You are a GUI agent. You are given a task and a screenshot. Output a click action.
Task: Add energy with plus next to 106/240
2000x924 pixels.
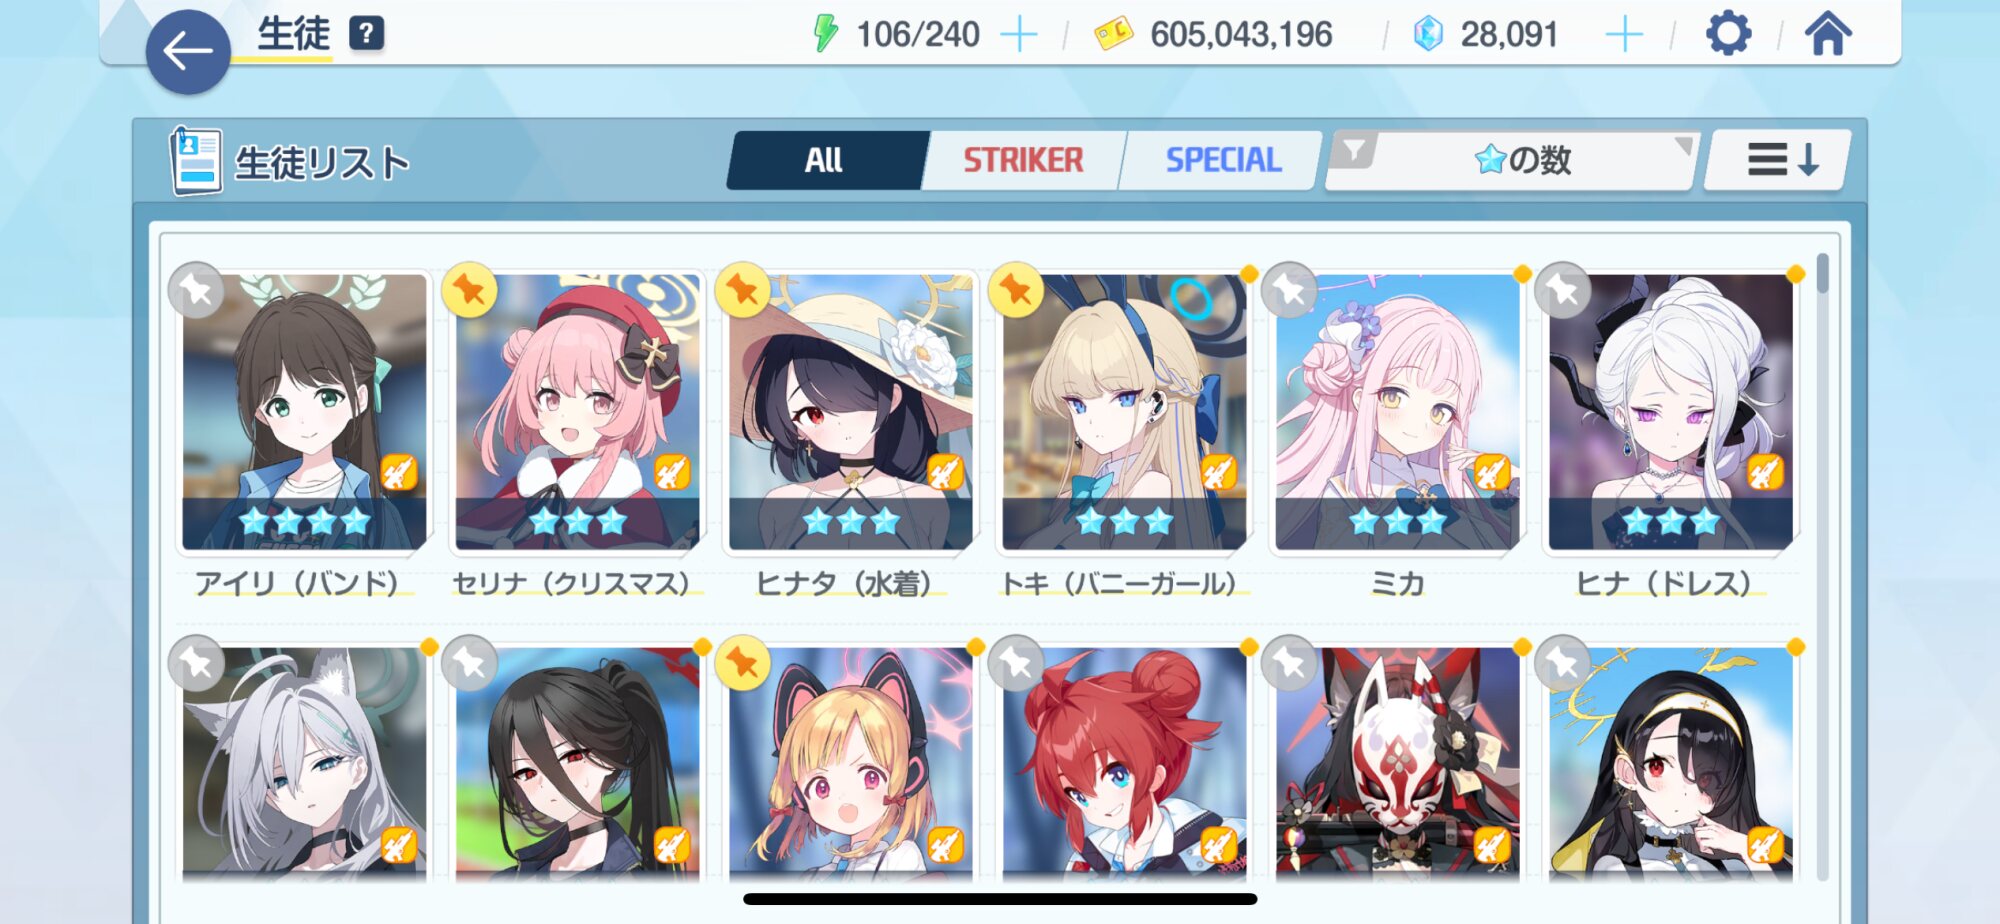[1018, 35]
